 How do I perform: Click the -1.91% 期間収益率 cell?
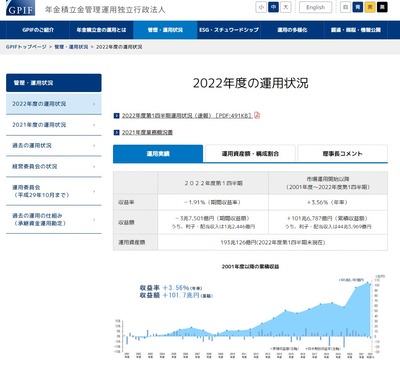213,202
